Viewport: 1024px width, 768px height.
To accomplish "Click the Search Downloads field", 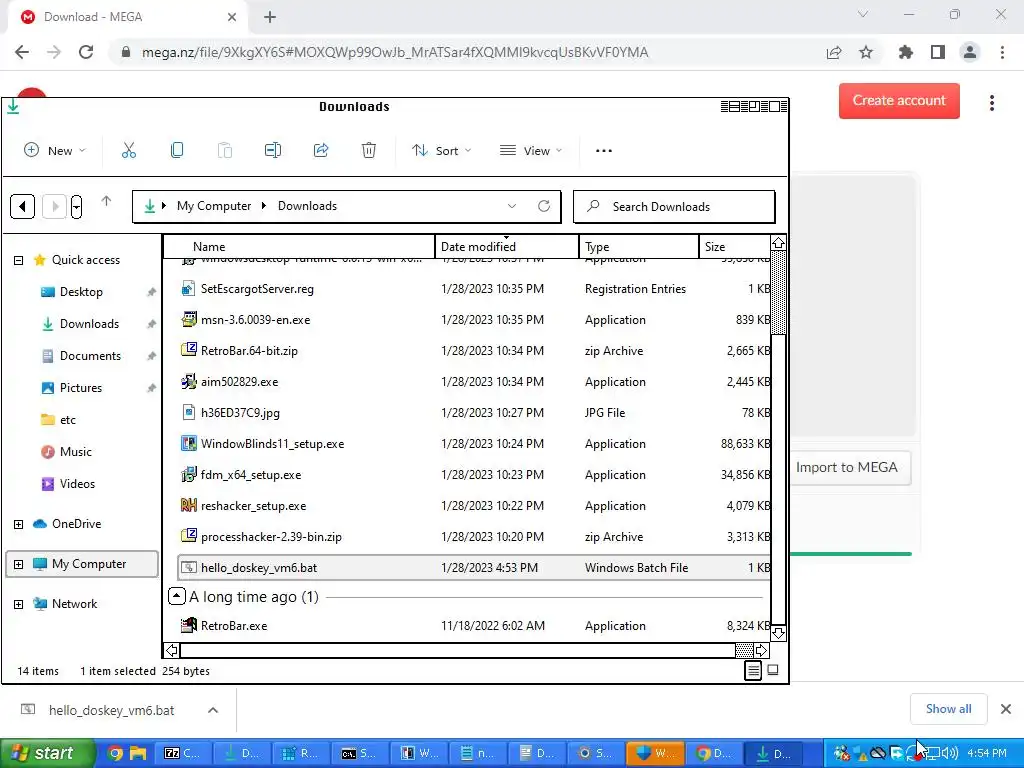I will (674, 206).
